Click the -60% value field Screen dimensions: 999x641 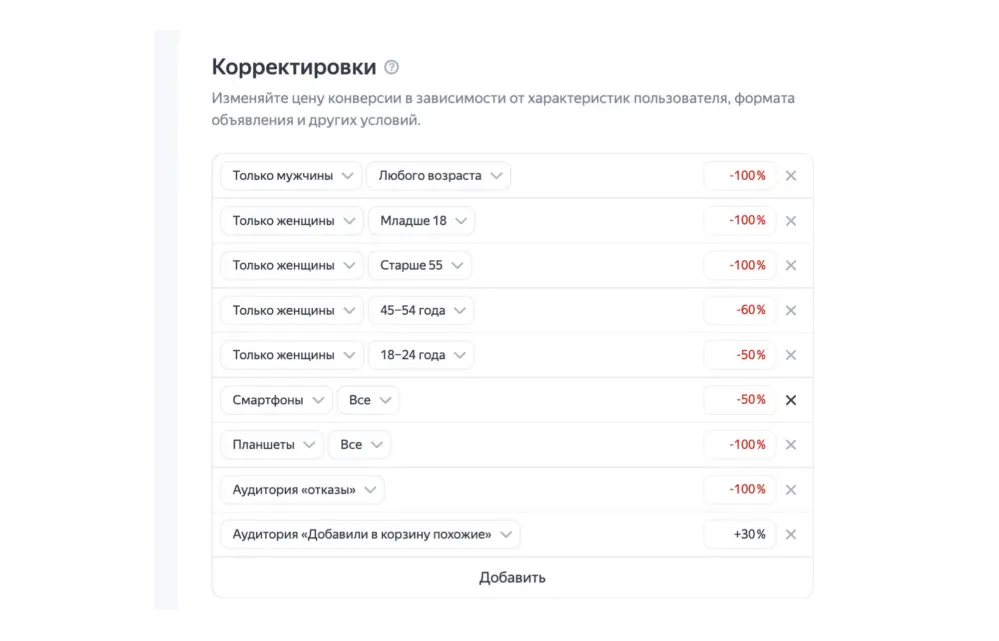point(741,311)
